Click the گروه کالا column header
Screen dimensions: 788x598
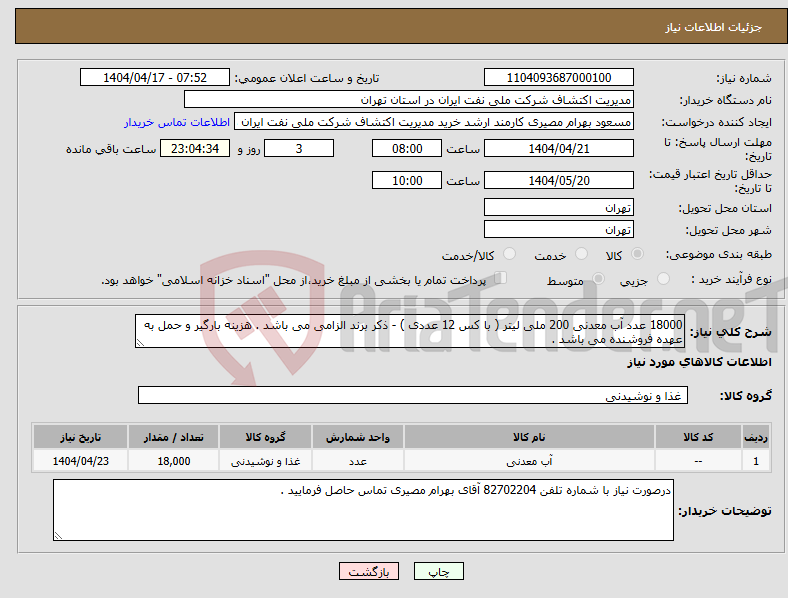click(x=265, y=437)
